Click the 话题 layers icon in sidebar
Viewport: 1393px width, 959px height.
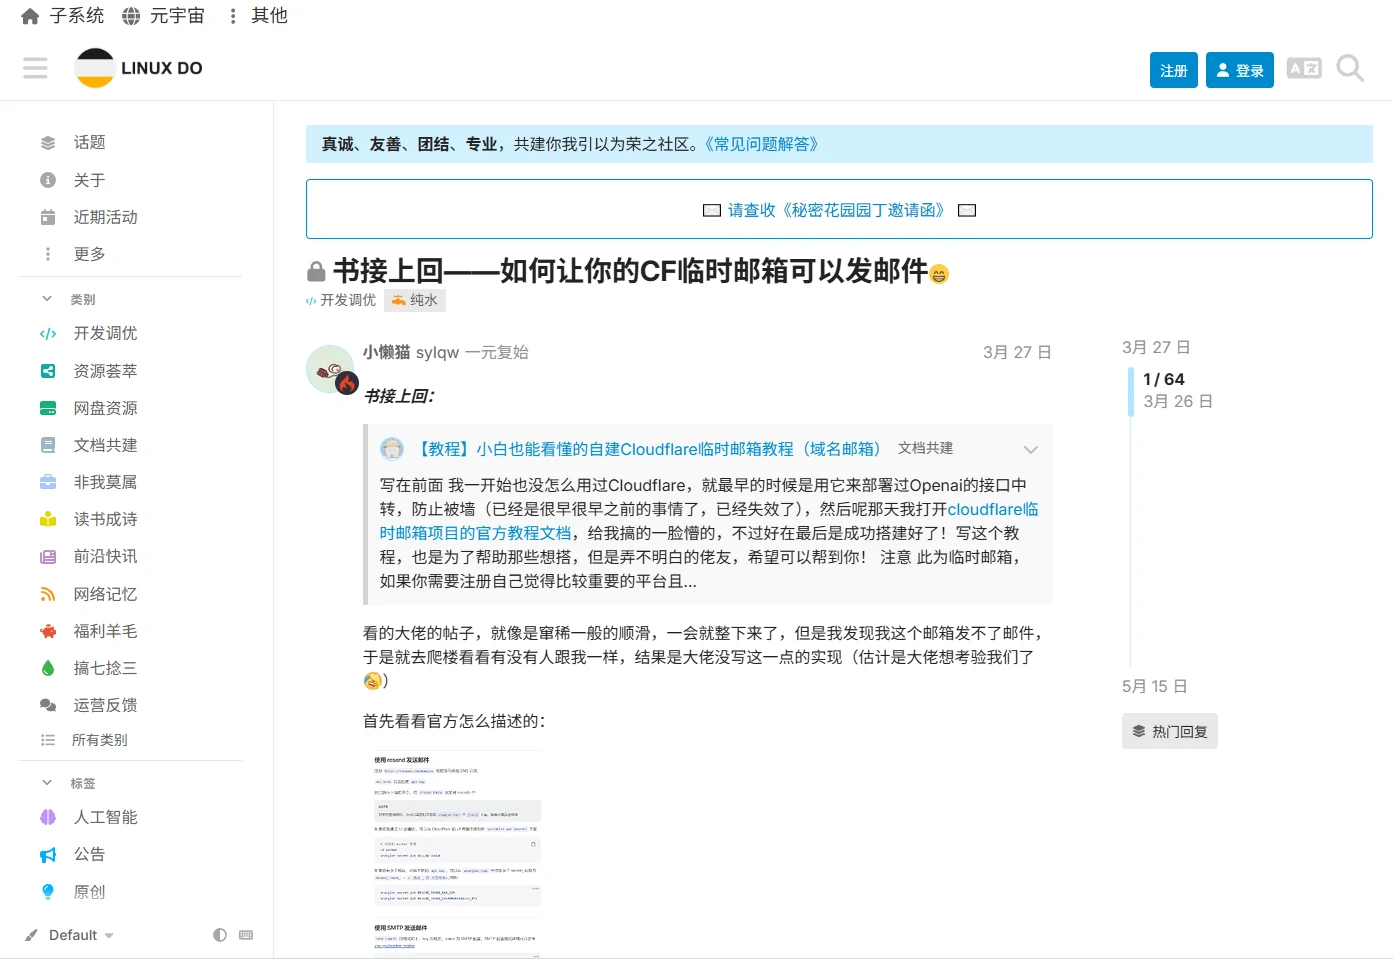(48, 143)
